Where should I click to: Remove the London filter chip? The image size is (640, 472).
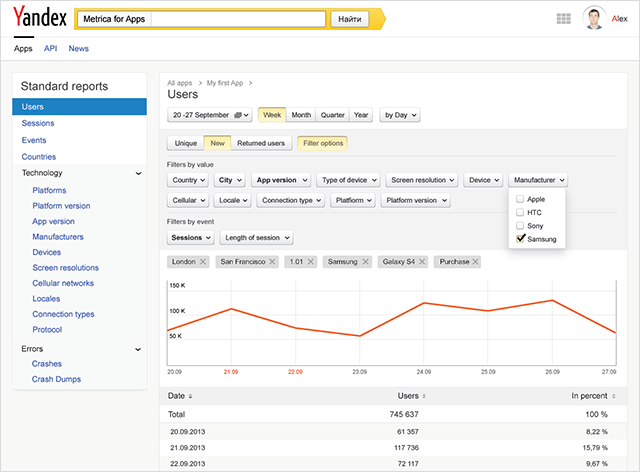pos(203,261)
